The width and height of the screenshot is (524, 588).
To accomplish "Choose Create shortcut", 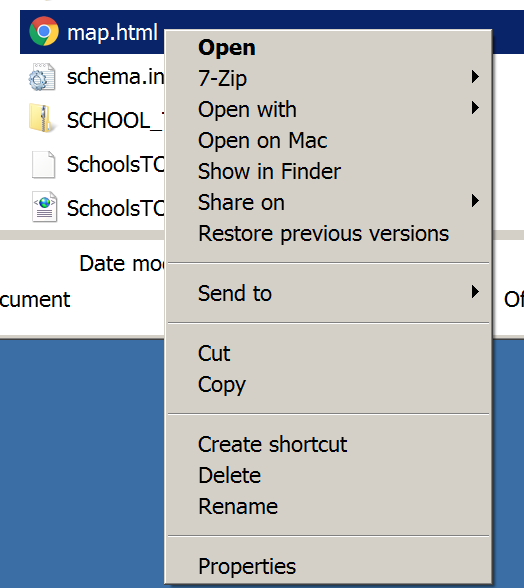I will tap(328, 444).
